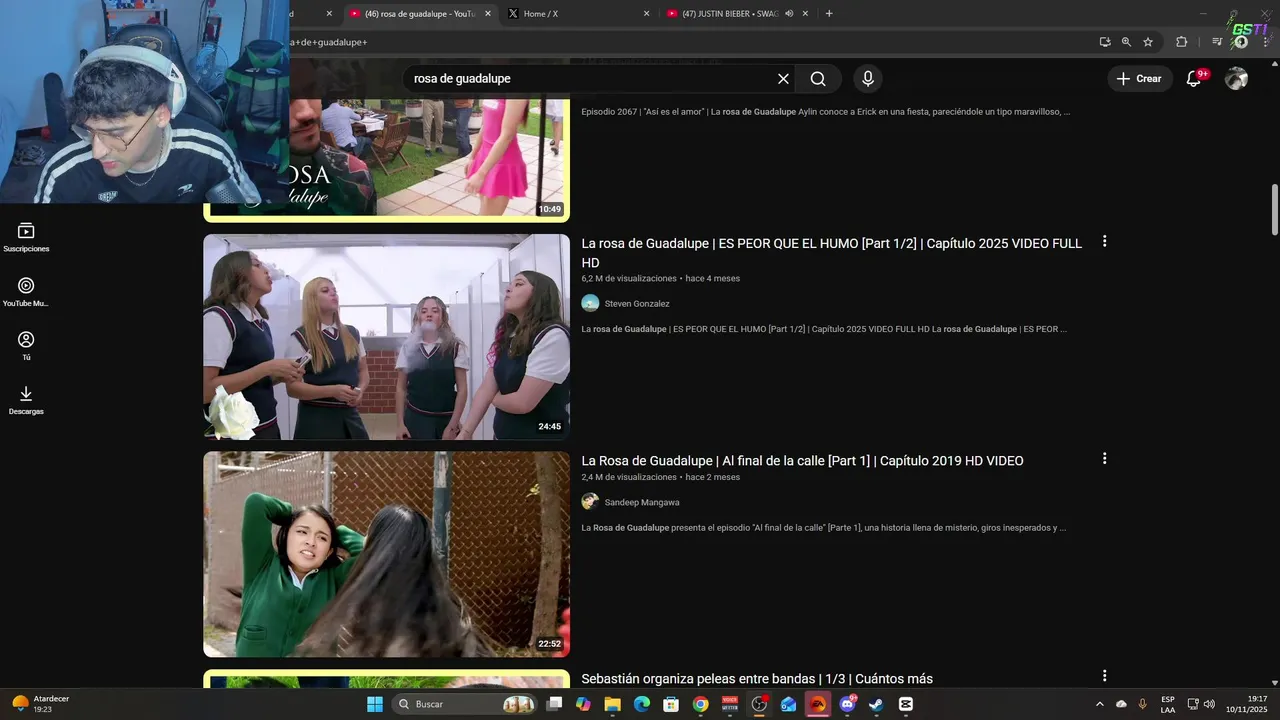Close the JUSTIN BIEBER tab
Screen dimensions: 1280x720
806,14
